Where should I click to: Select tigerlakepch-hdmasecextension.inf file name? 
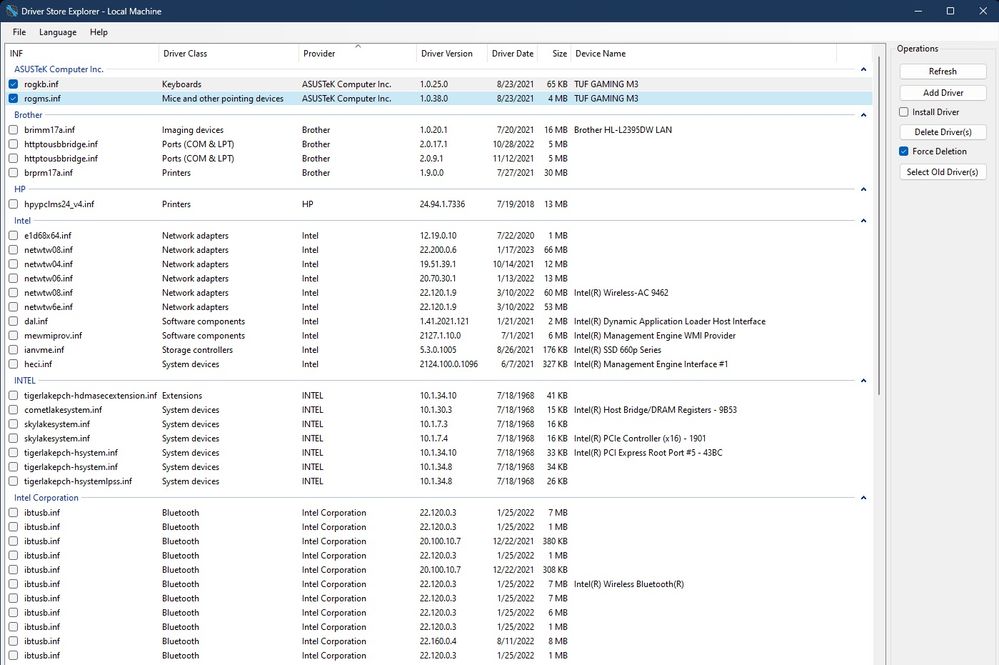click(90, 395)
